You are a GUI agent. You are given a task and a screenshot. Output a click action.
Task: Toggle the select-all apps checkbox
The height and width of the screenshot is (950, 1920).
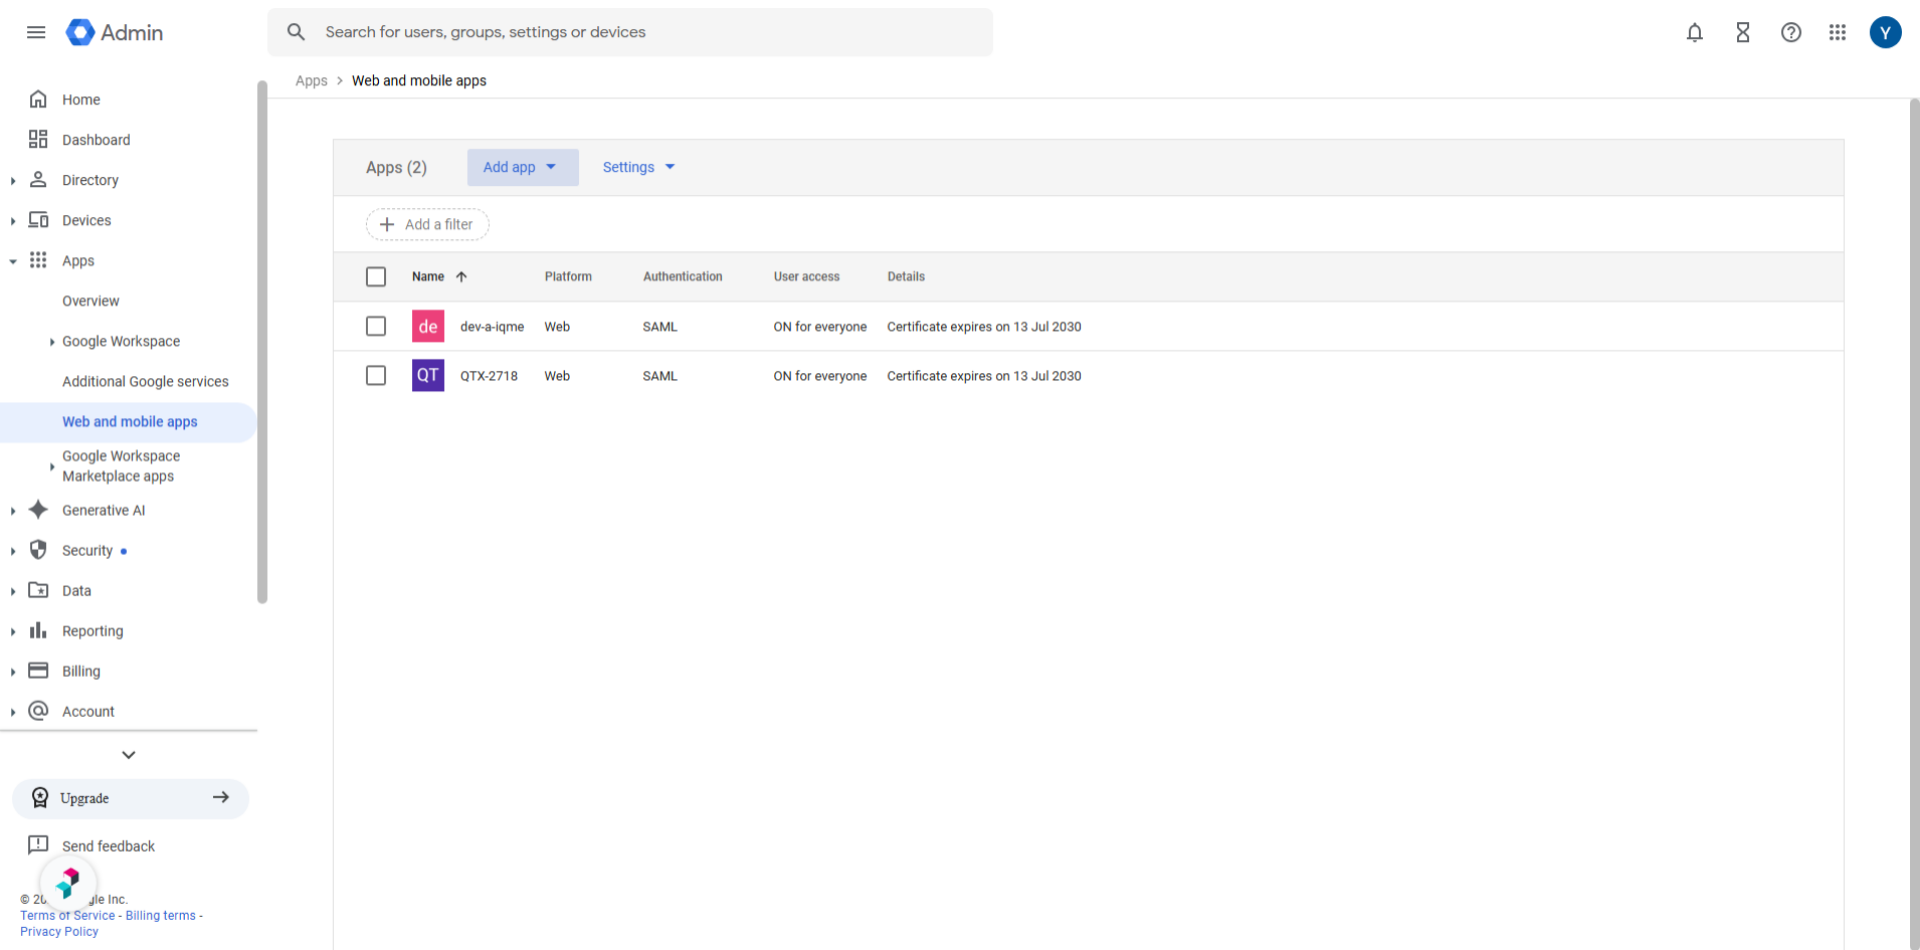376,277
